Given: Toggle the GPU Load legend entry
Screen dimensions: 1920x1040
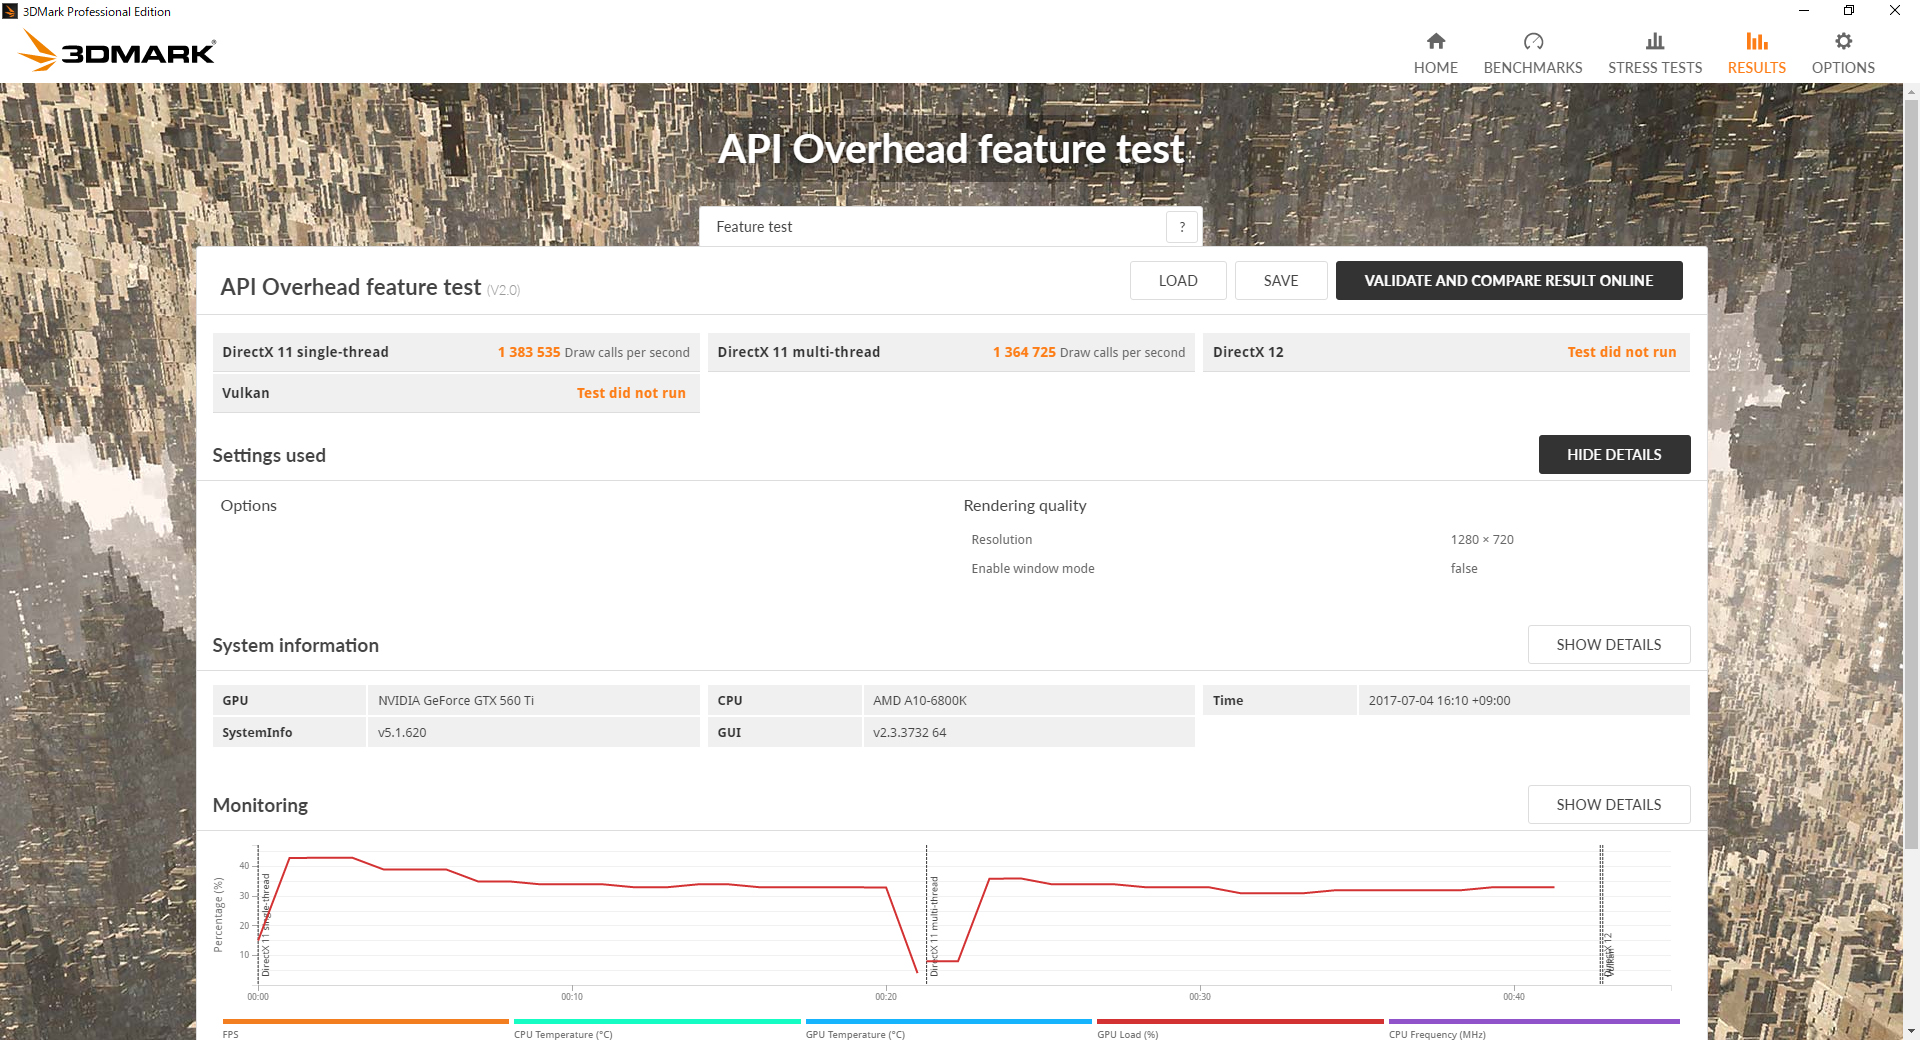Looking at the screenshot, I should pyautogui.click(x=1240, y=1028).
